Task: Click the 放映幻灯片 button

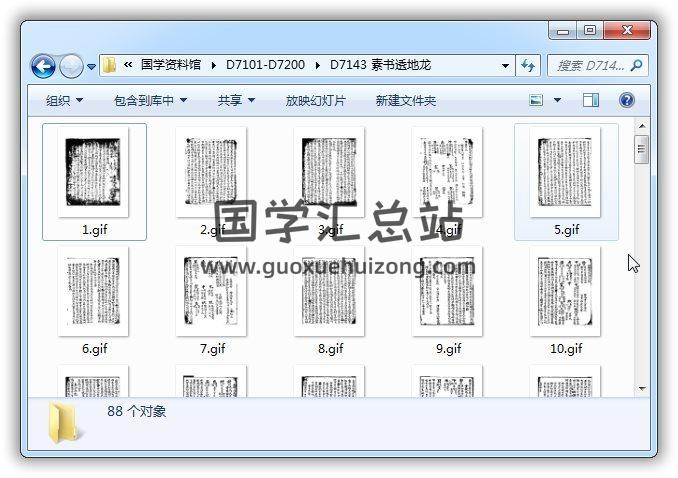Action: (x=315, y=100)
